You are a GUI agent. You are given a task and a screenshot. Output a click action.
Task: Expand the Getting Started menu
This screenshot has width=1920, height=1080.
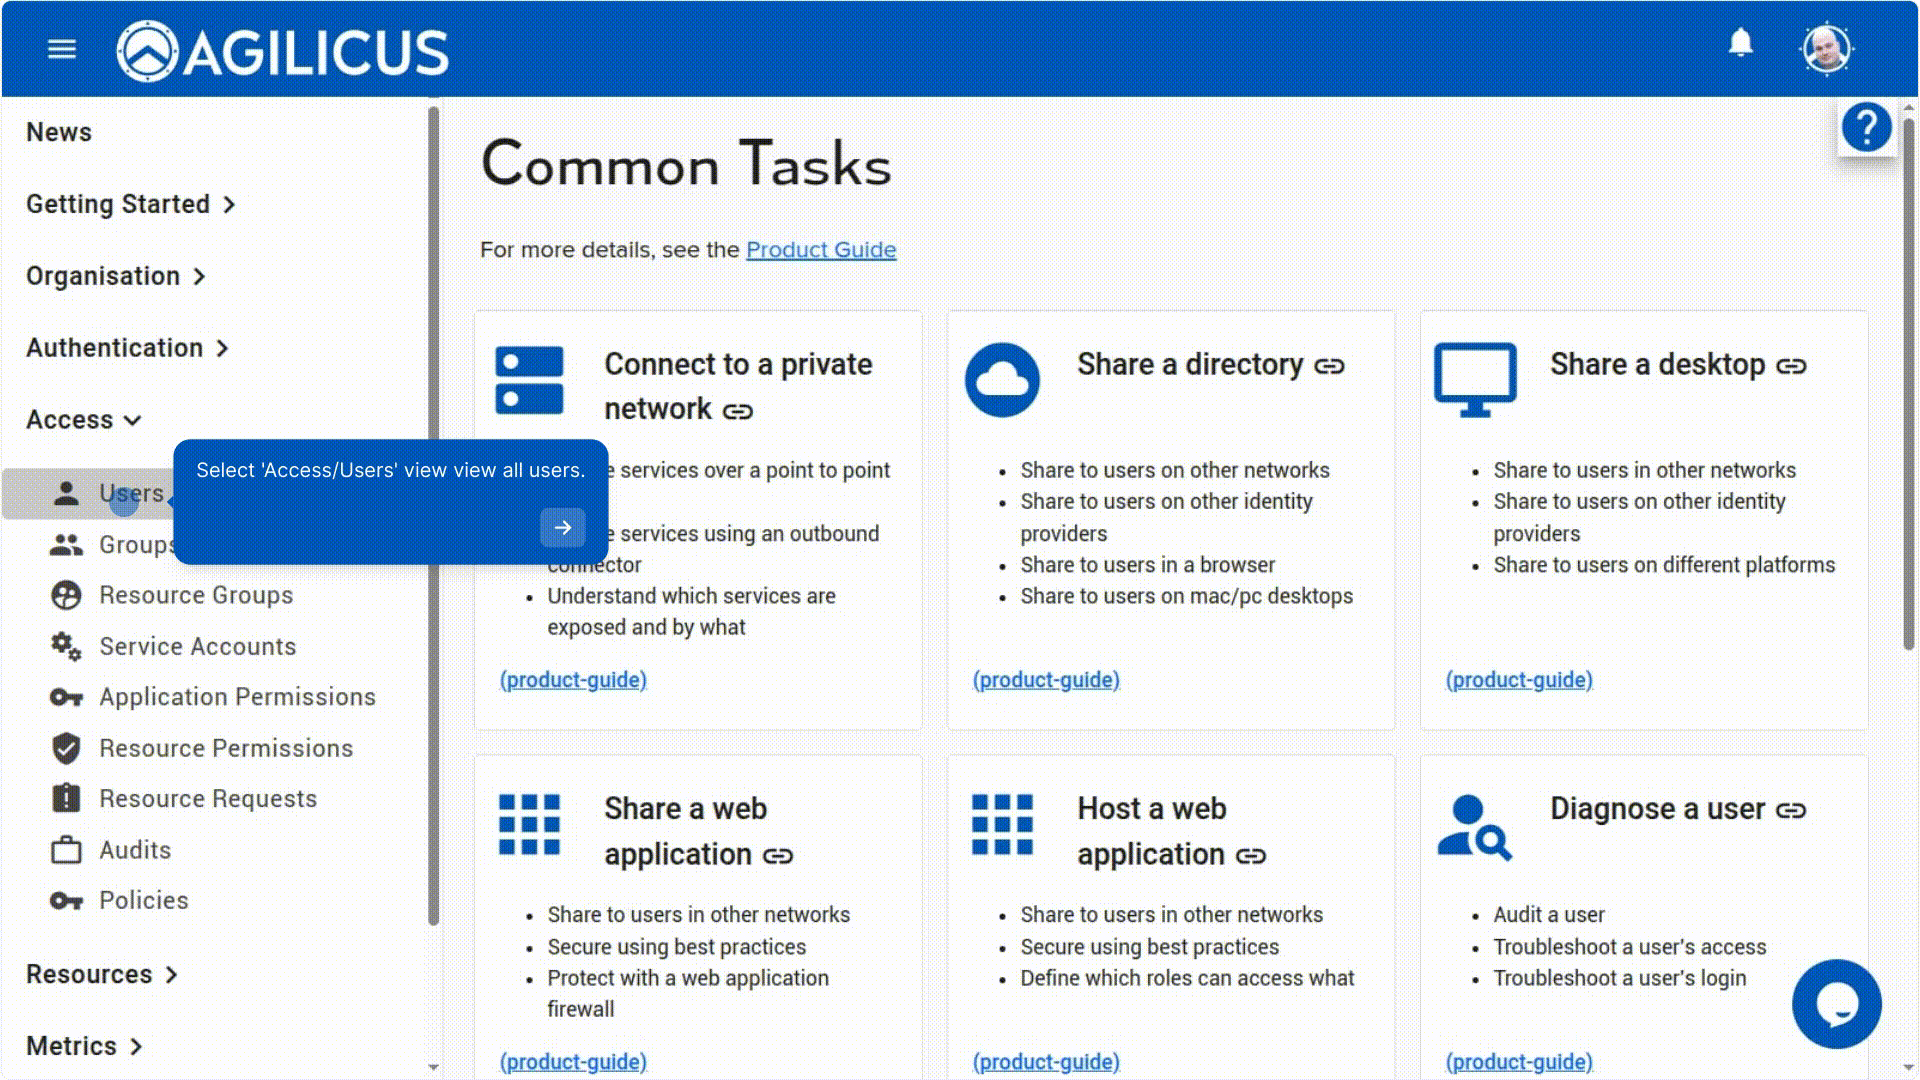pos(131,204)
